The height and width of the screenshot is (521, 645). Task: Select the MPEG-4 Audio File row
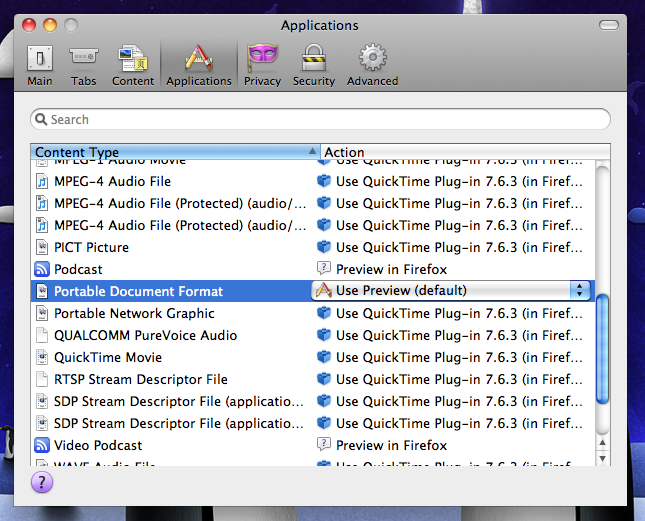point(313,181)
